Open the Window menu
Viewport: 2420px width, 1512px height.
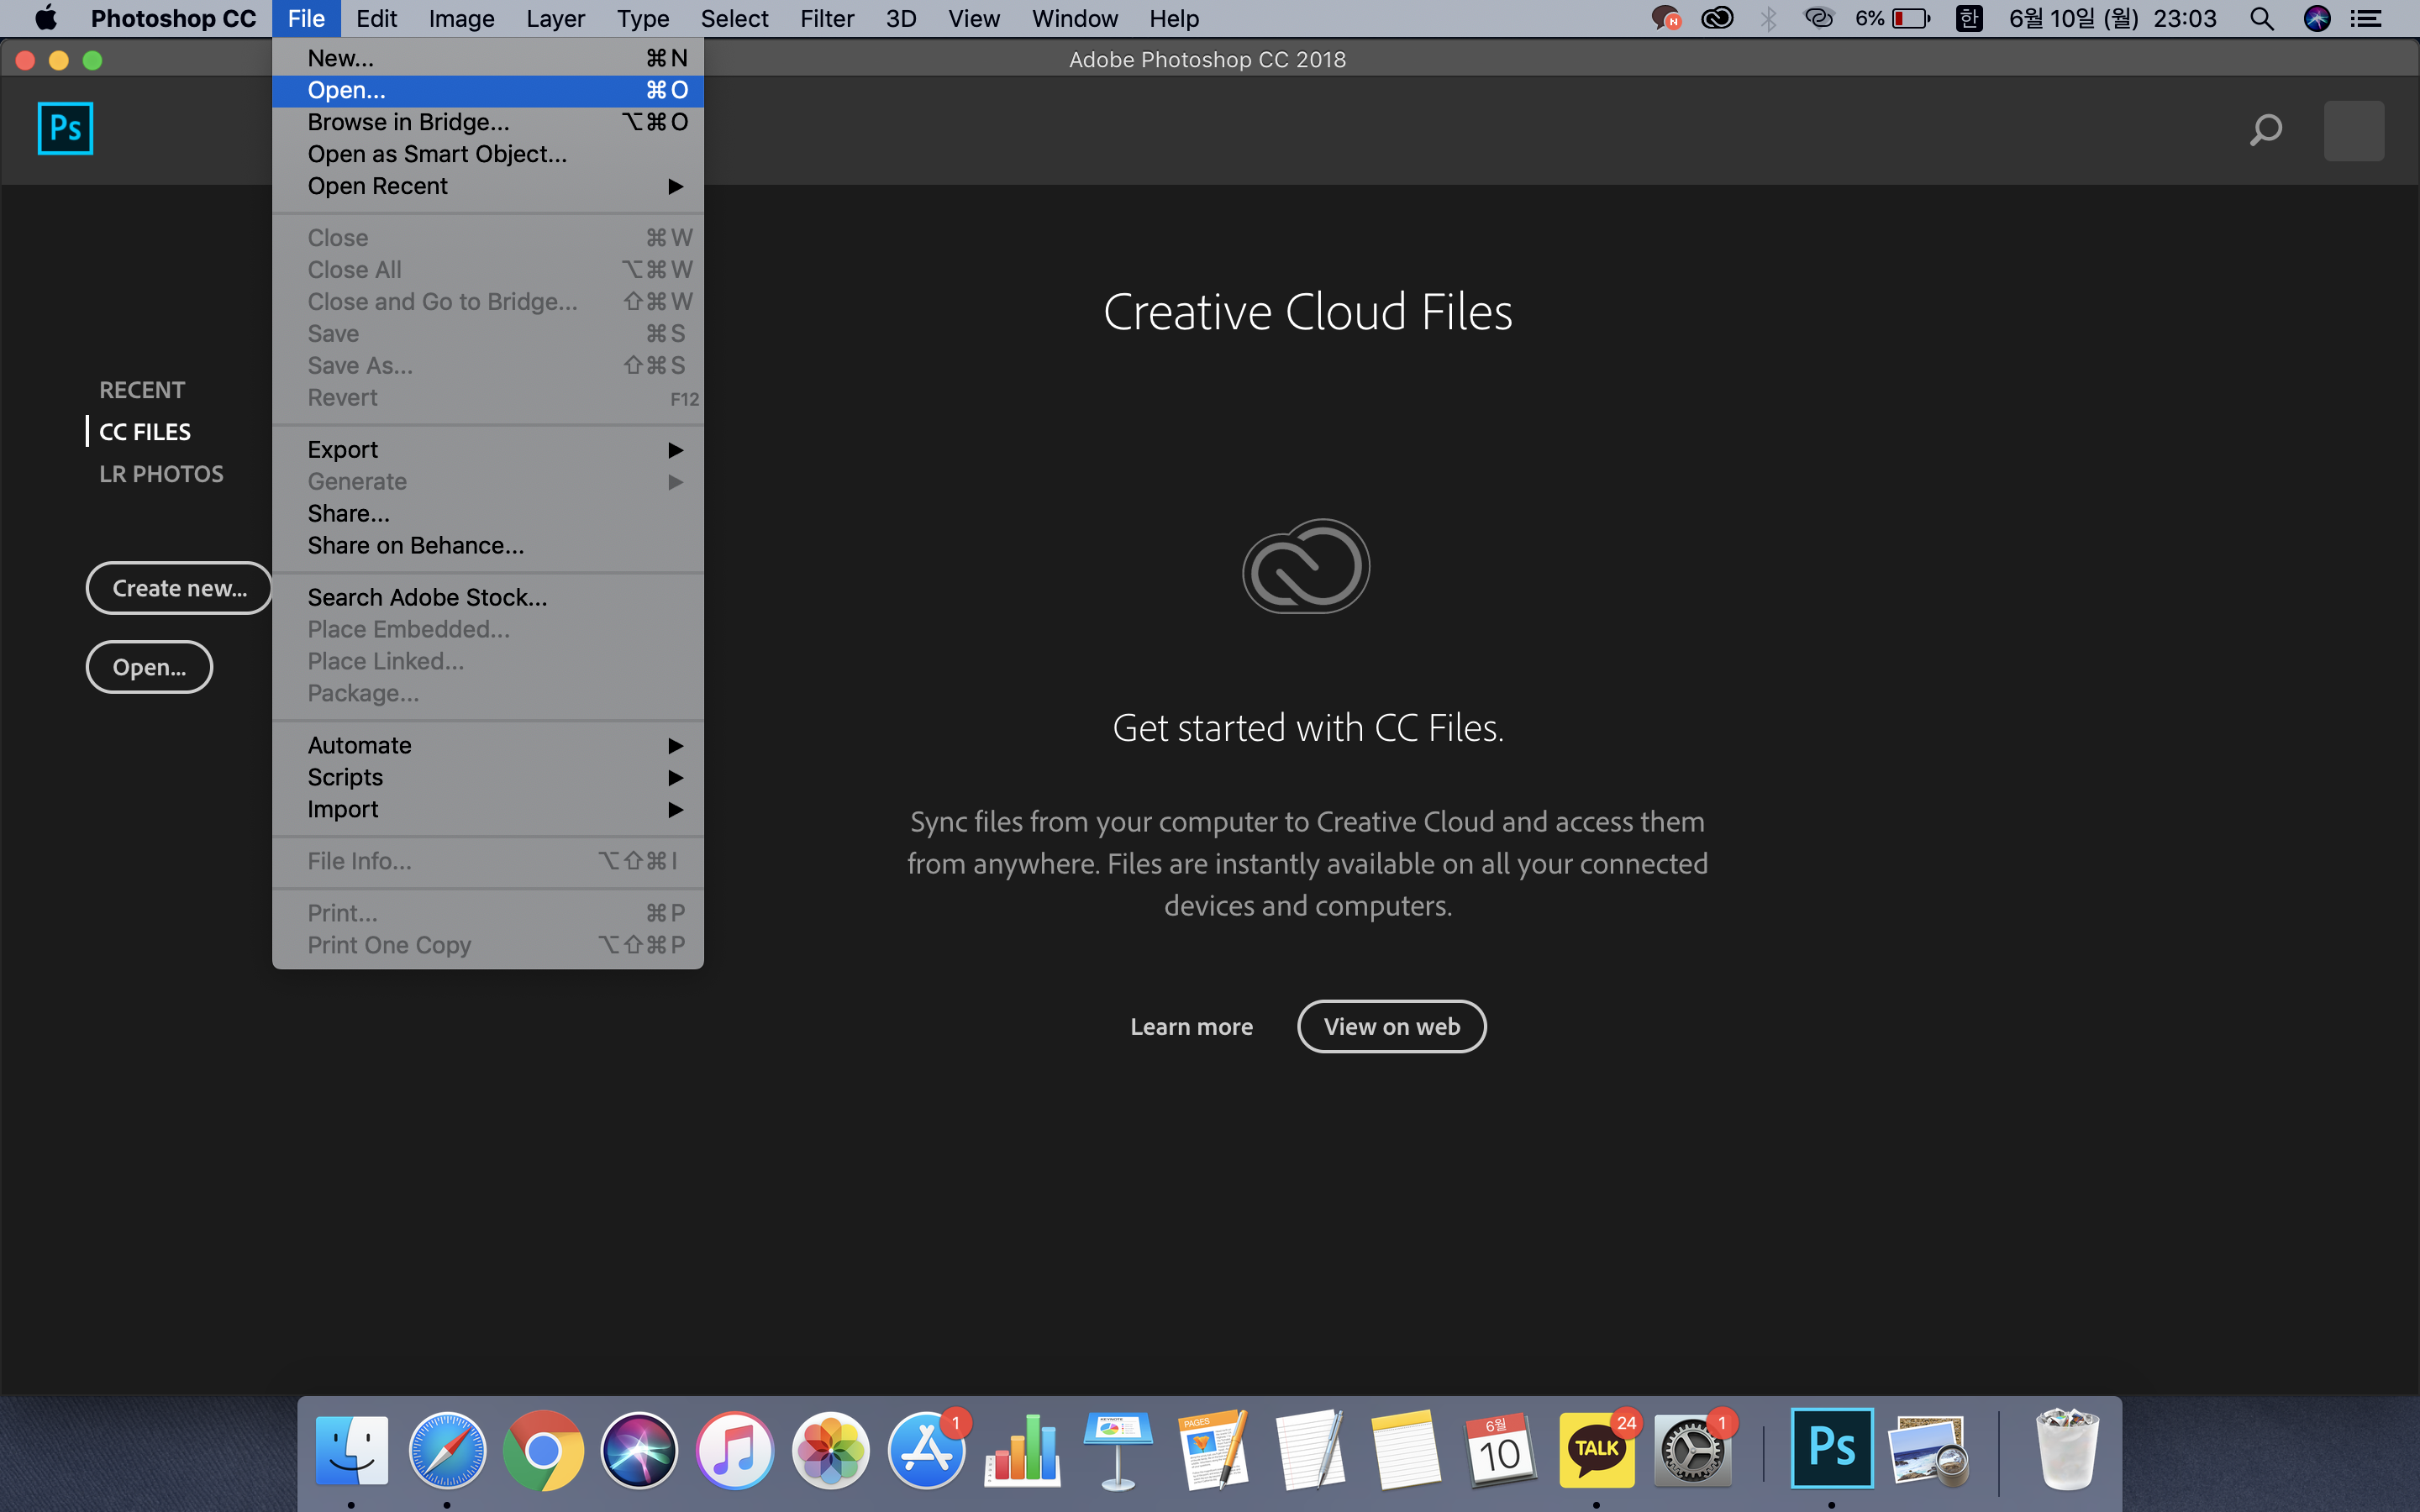coord(1075,18)
